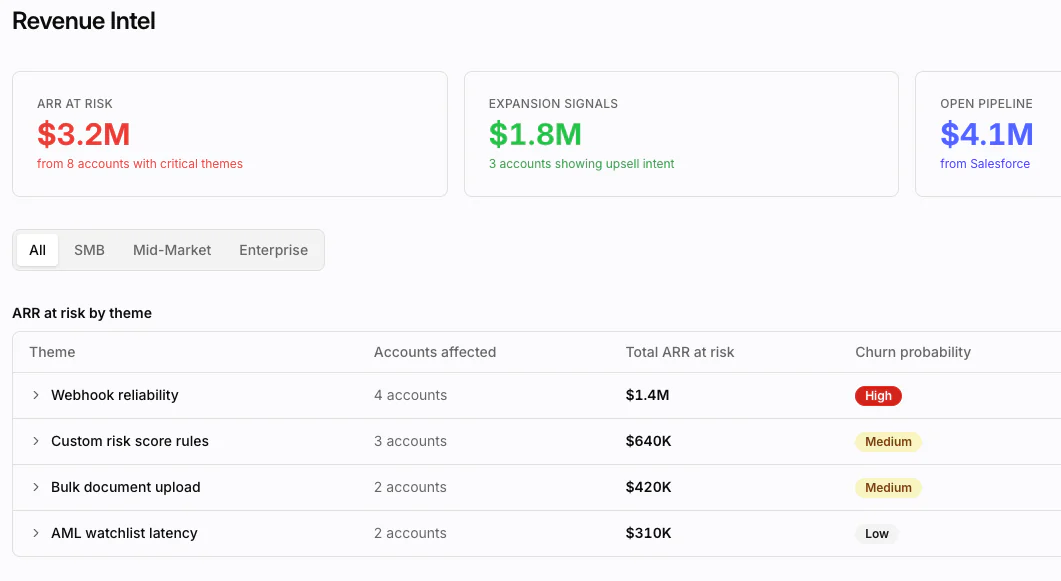This screenshot has height=581, width=1061.
Task: Select the Webhook reliability theme name
Action: click(x=115, y=395)
